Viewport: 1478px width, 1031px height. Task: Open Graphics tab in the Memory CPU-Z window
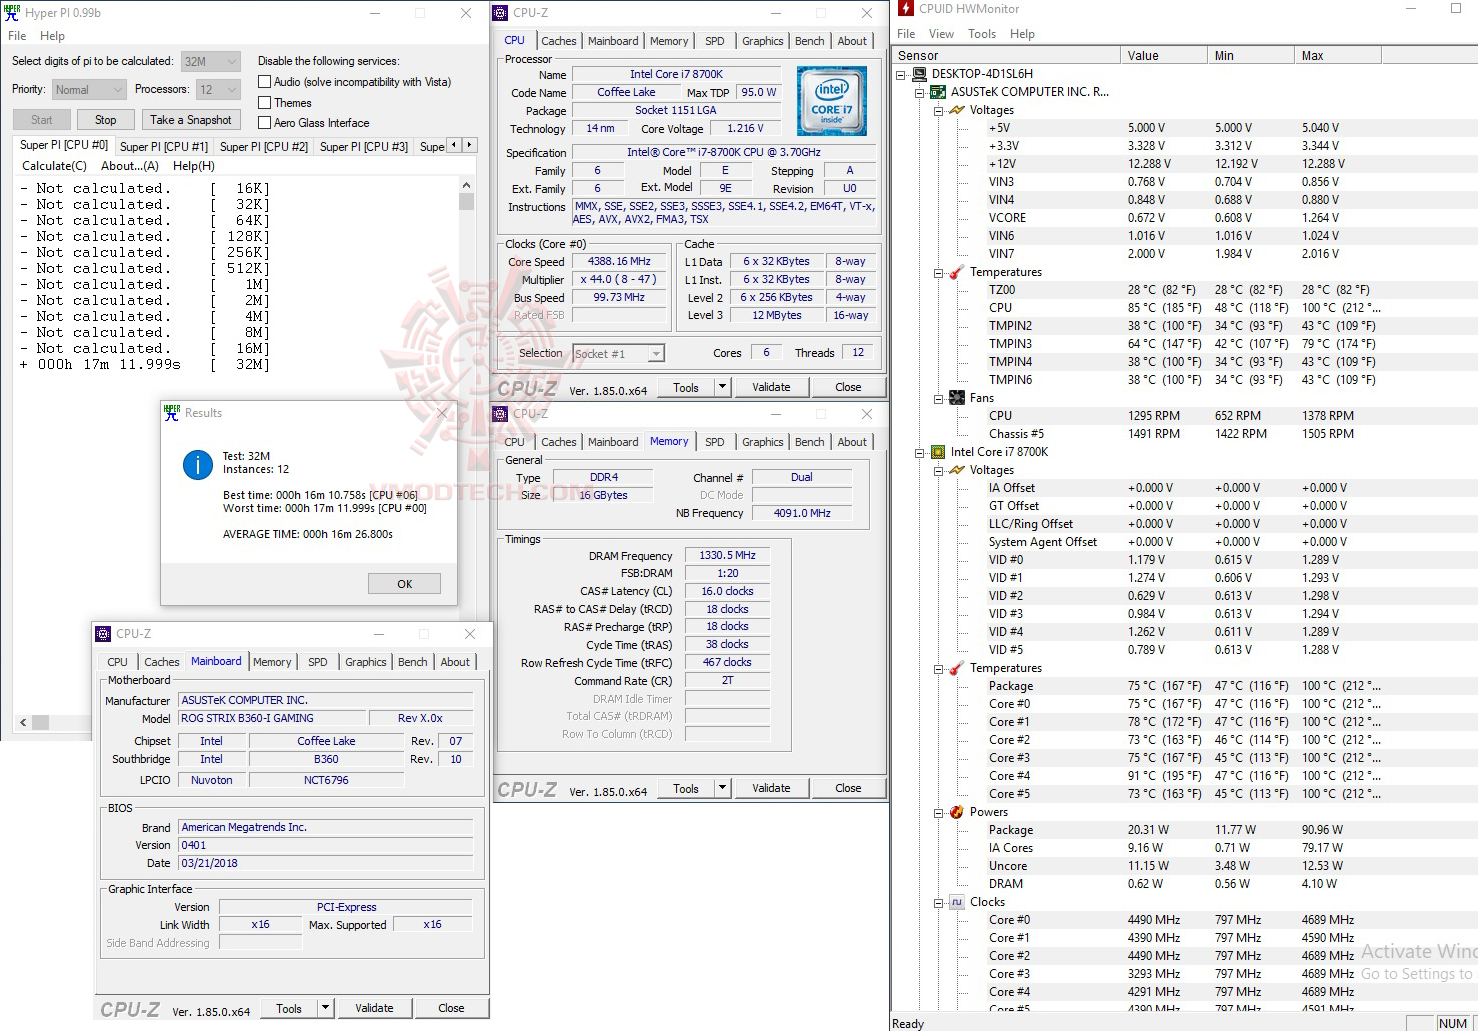pyautogui.click(x=763, y=442)
